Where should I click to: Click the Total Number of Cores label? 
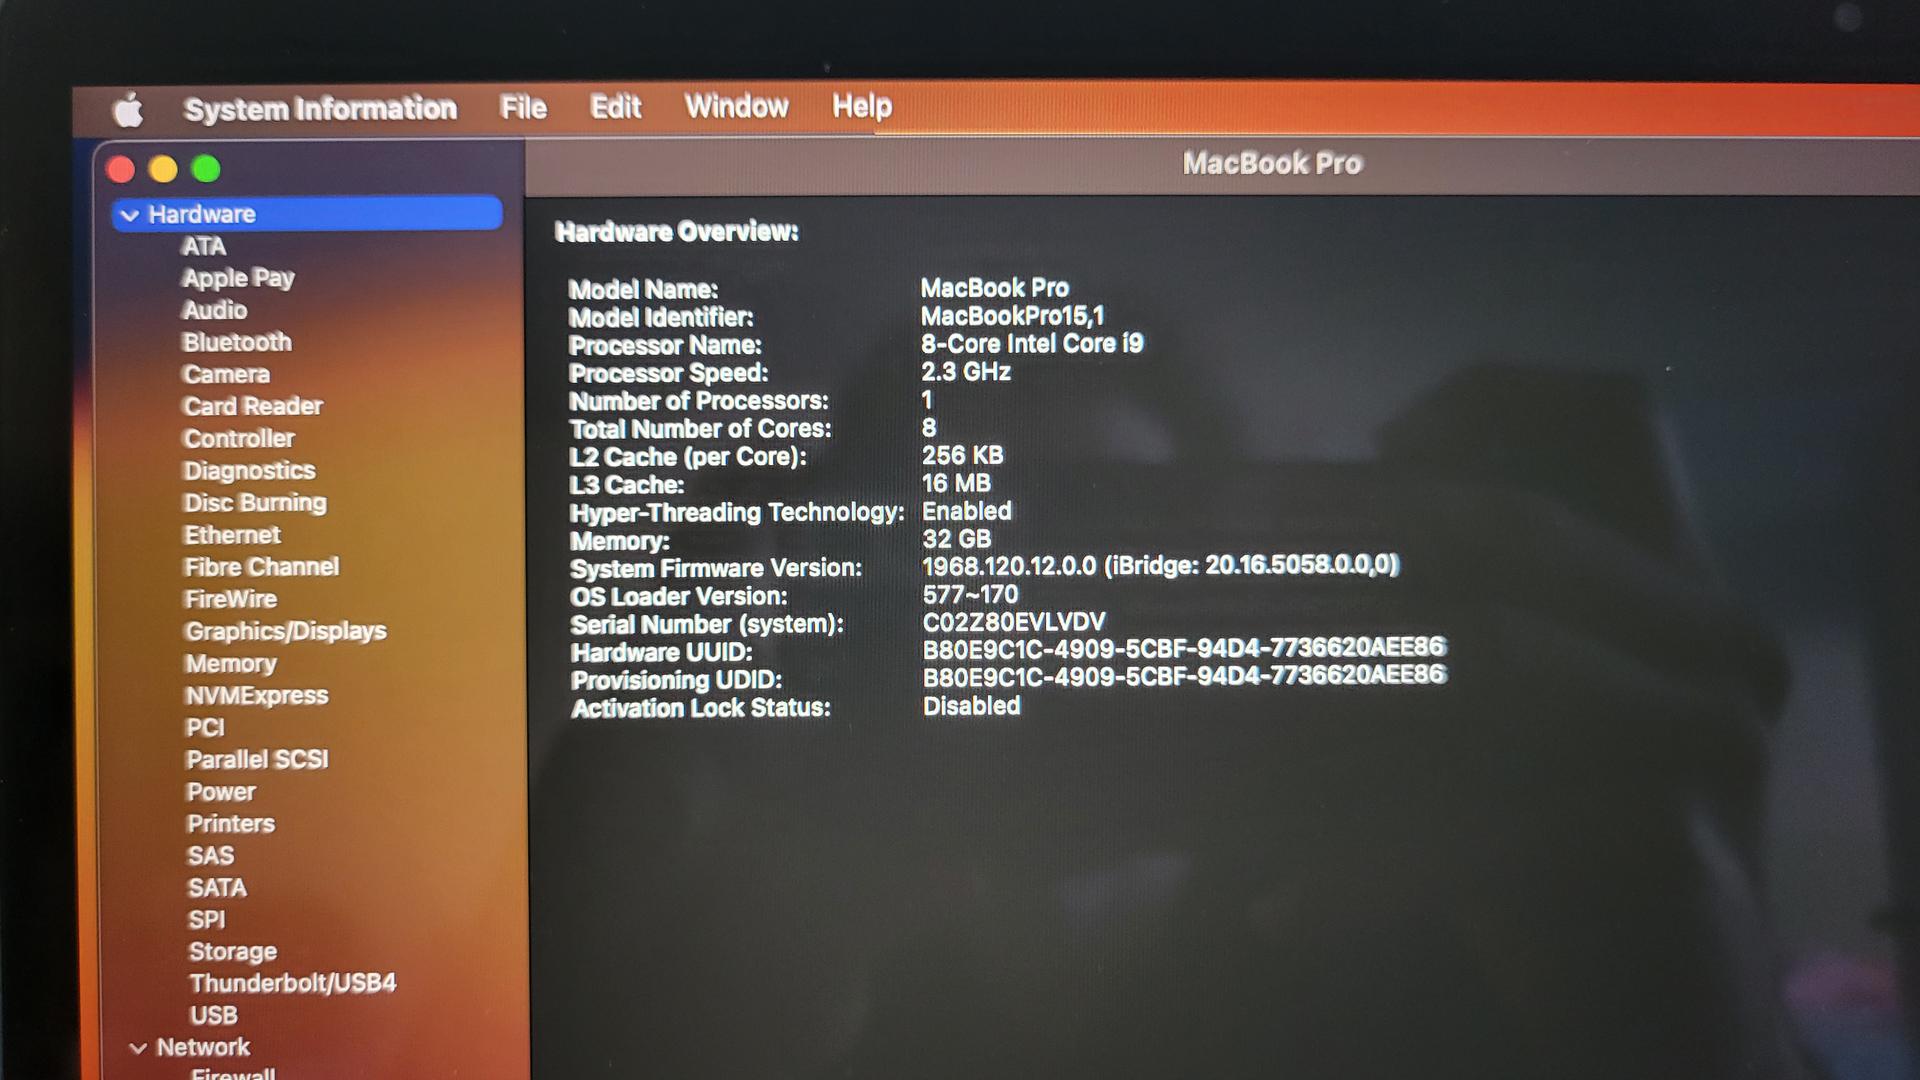(x=700, y=429)
